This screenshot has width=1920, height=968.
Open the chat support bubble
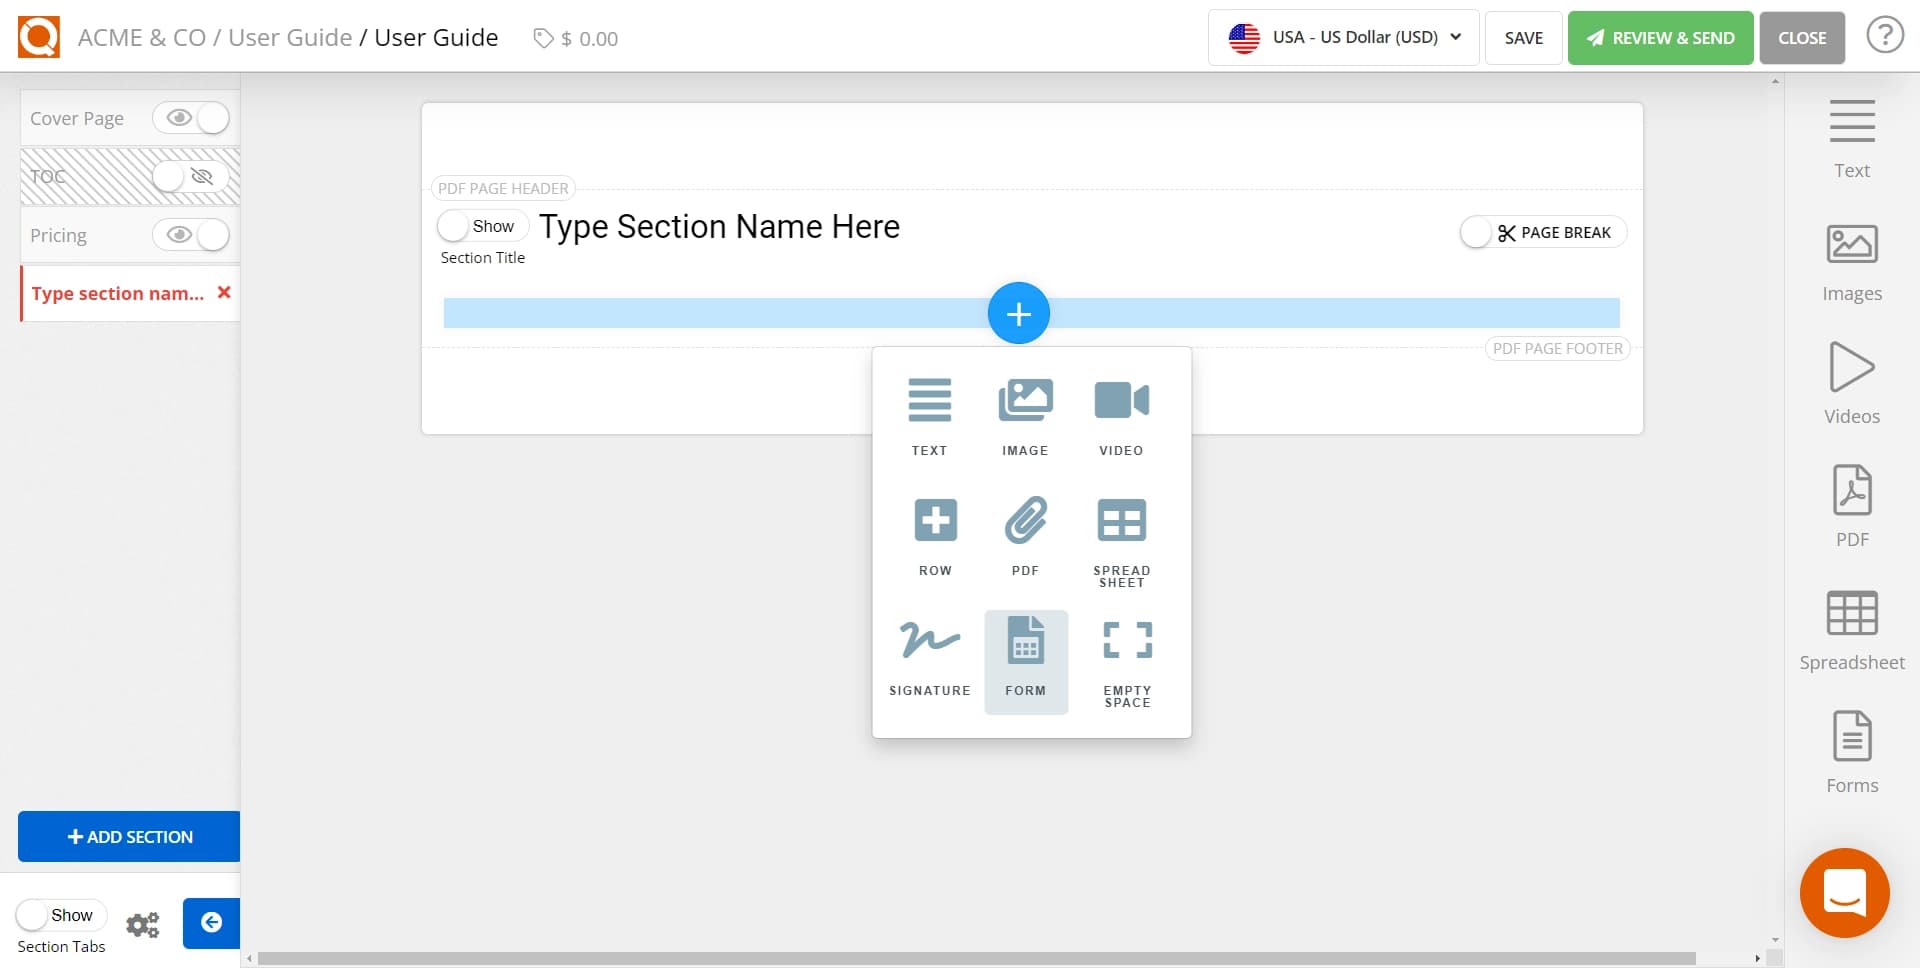tap(1845, 892)
